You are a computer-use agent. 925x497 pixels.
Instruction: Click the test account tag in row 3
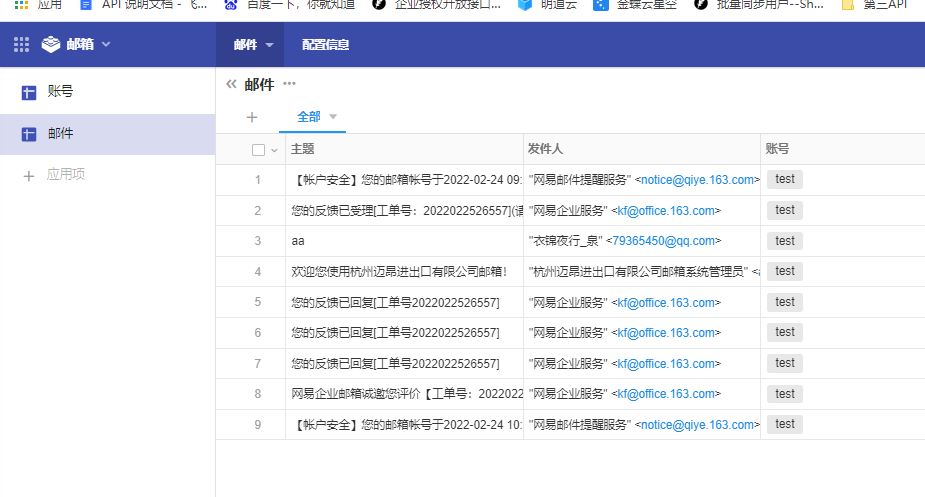tap(785, 241)
